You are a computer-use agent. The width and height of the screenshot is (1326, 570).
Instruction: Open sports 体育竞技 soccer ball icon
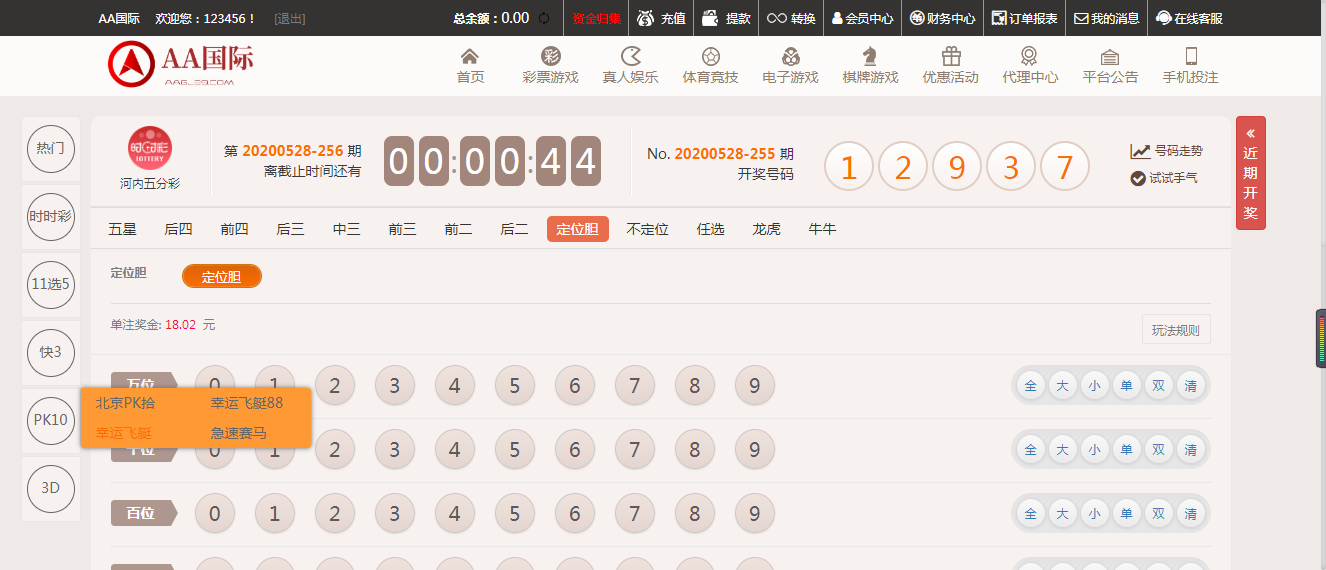click(x=710, y=57)
